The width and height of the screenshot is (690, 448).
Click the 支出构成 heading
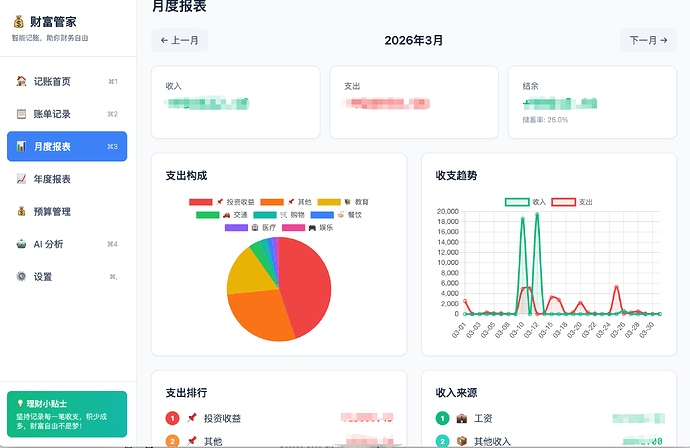click(186, 176)
